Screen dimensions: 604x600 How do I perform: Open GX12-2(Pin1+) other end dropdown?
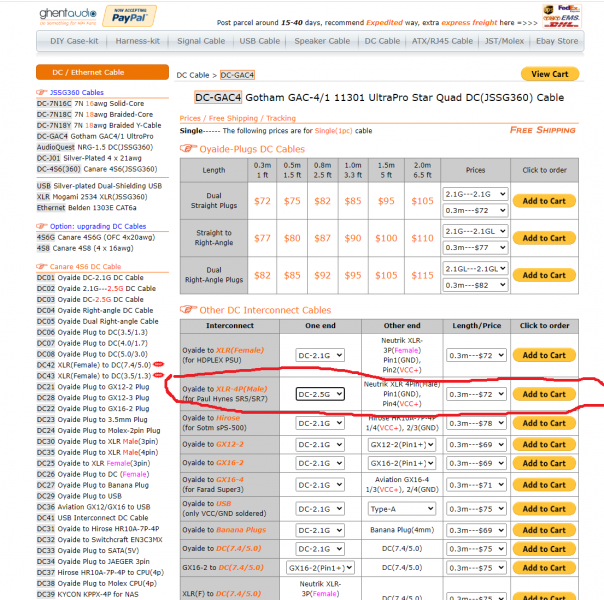[402, 444]
